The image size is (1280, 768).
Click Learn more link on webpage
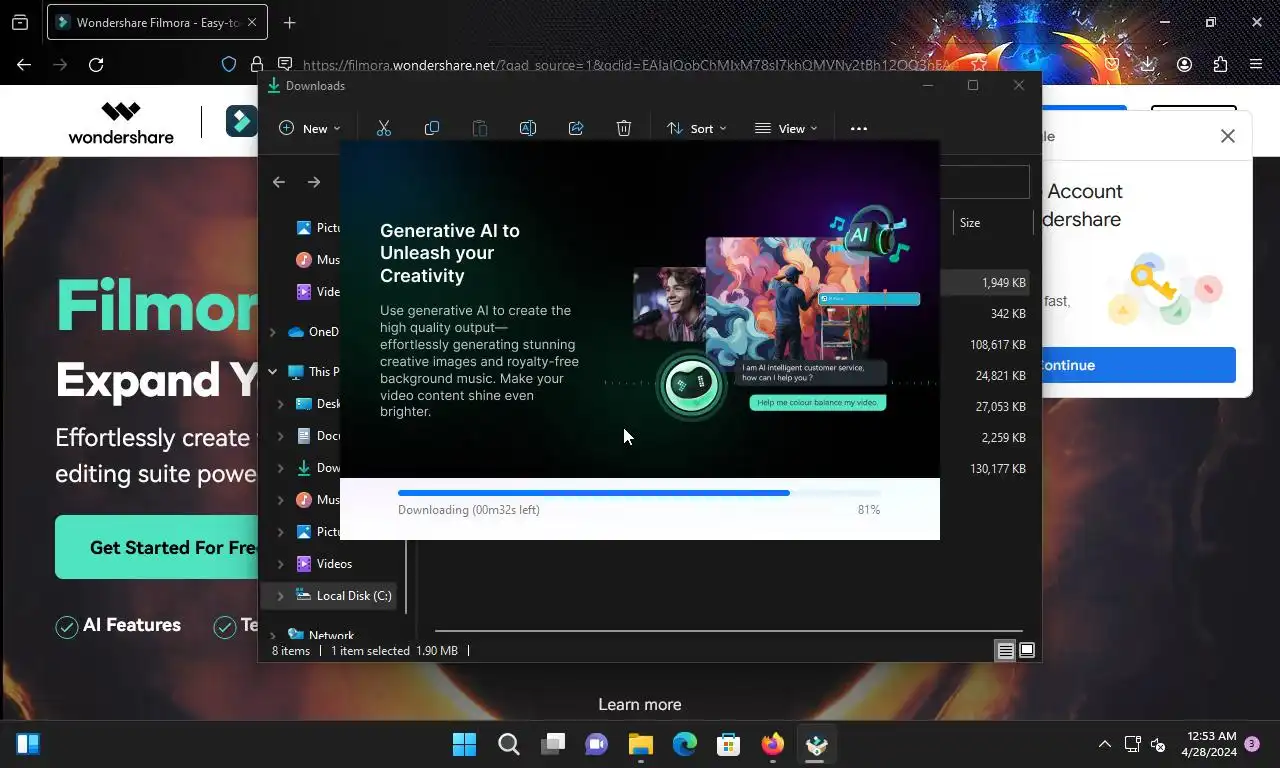(x=640, y=704)
